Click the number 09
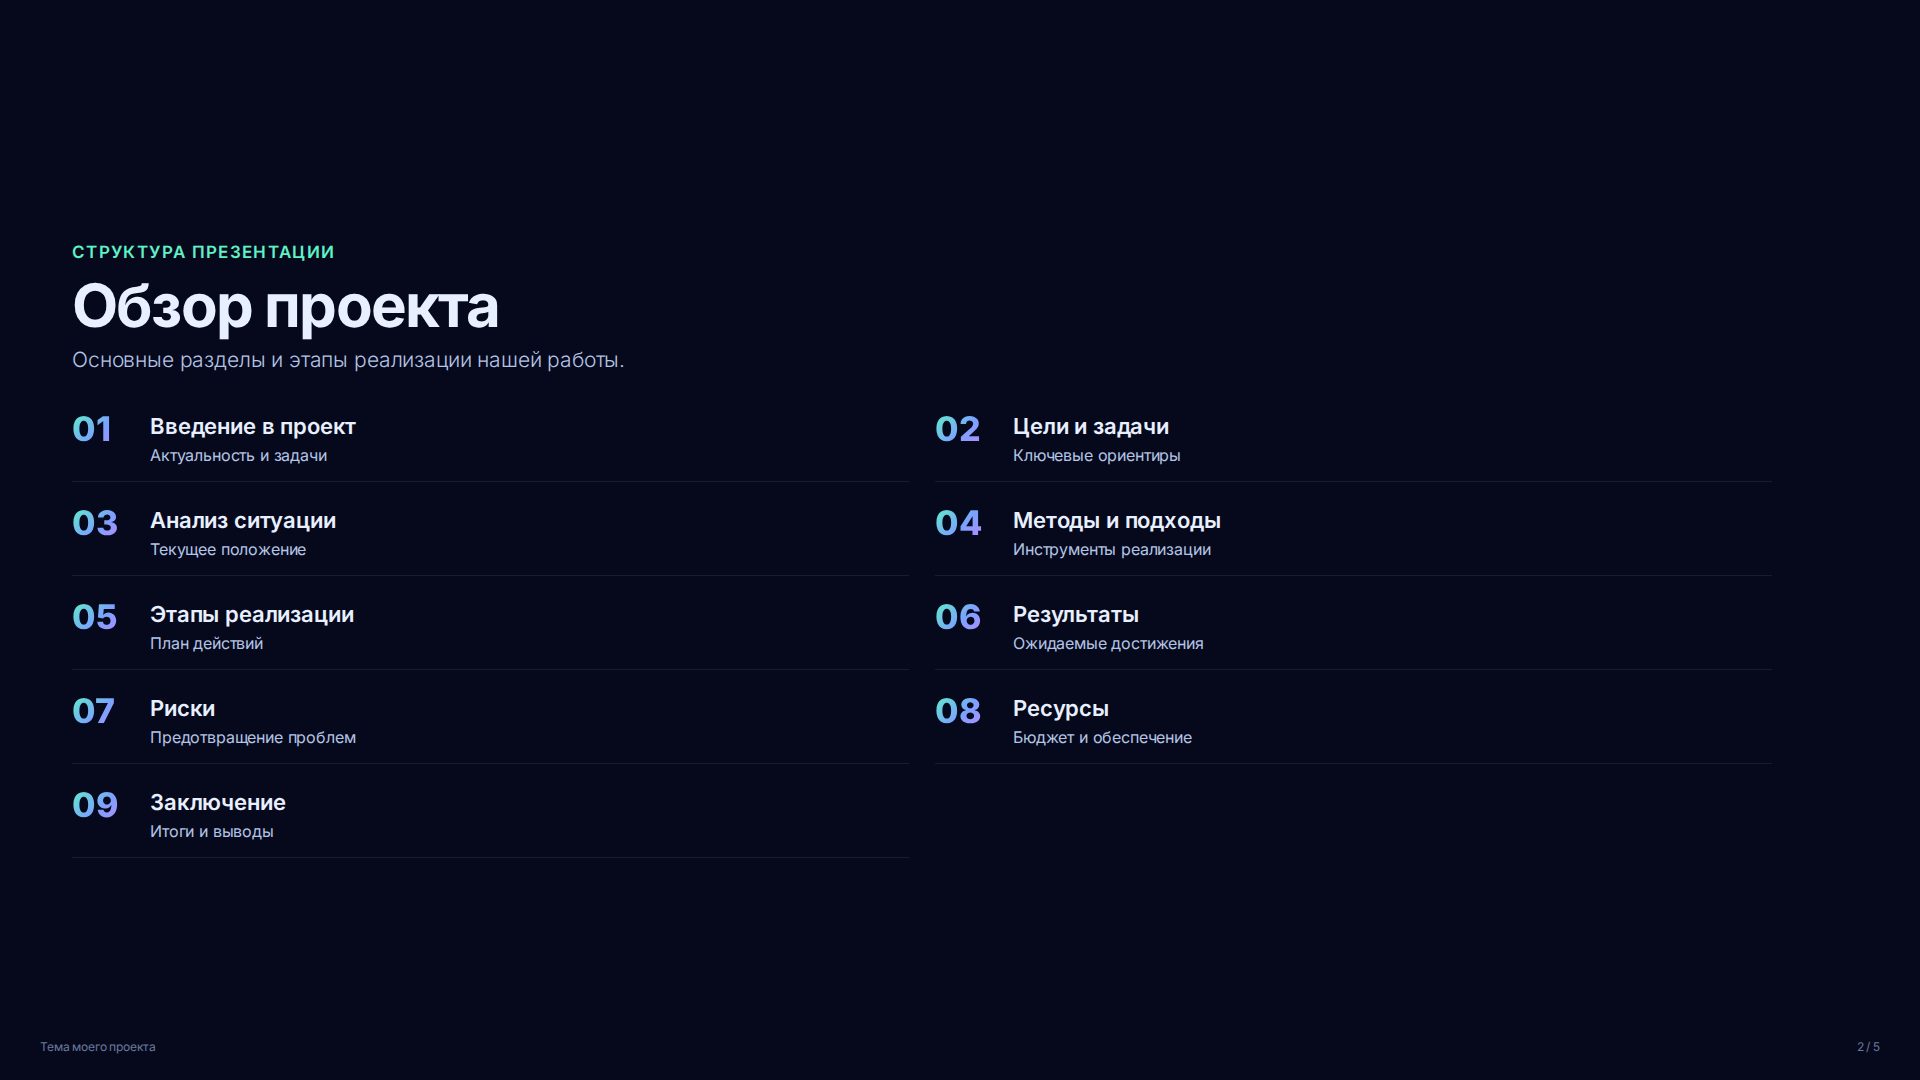The width and height of the screenshot is (1920, 1080). pos(95,805)
